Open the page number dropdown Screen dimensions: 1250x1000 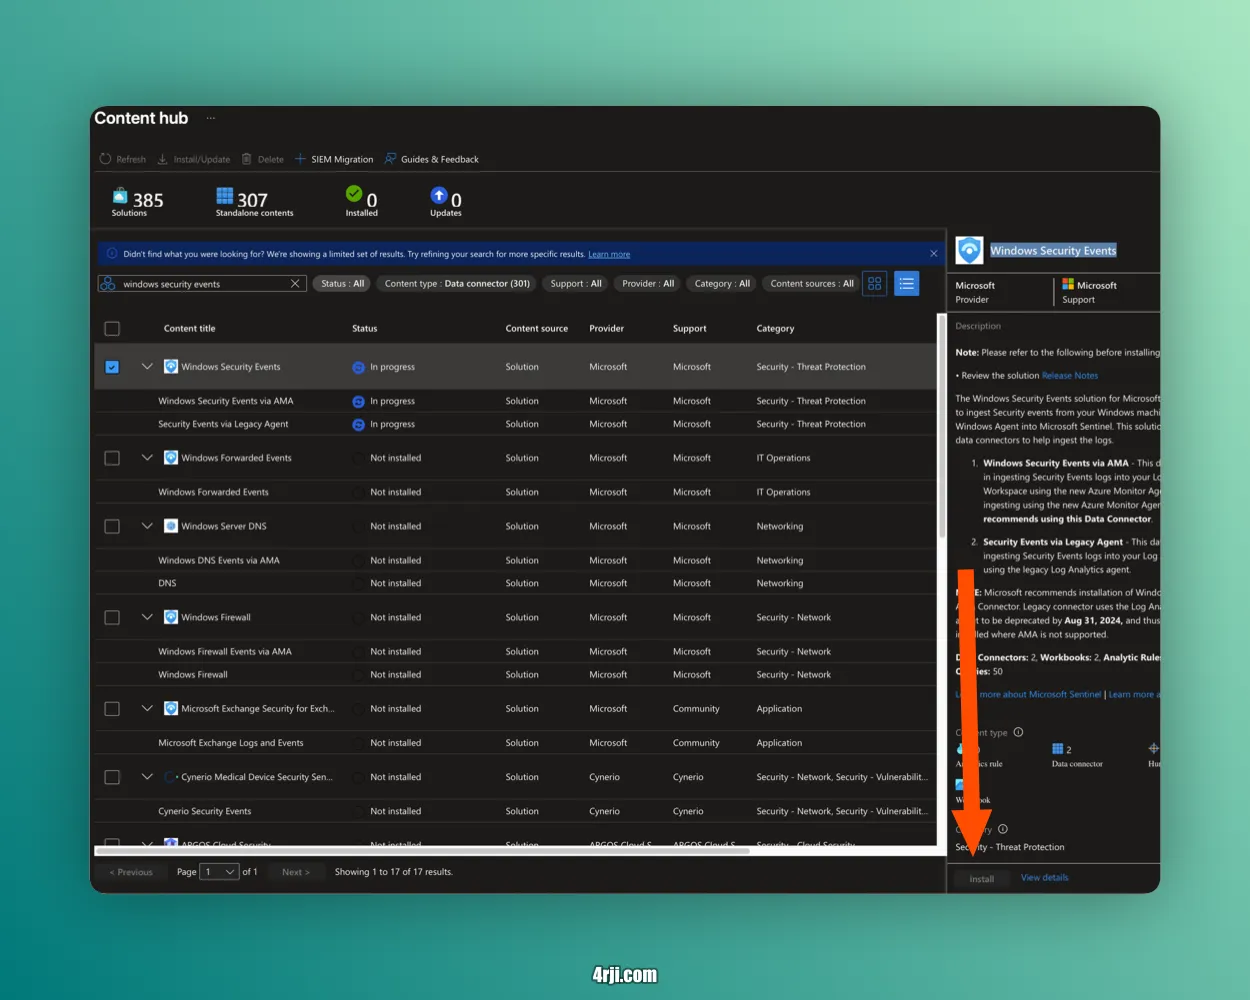pyautogui.click(x=219, y=872)
